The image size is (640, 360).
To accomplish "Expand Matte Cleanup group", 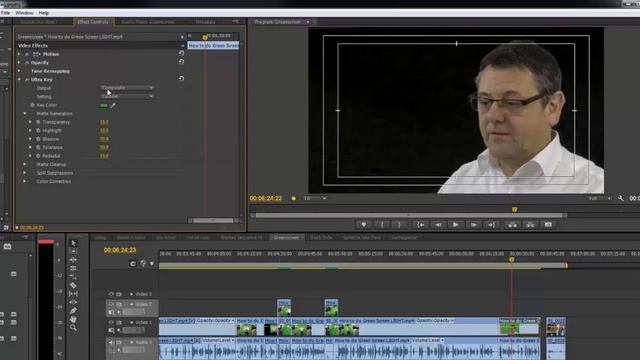I will tap(25, 164).
